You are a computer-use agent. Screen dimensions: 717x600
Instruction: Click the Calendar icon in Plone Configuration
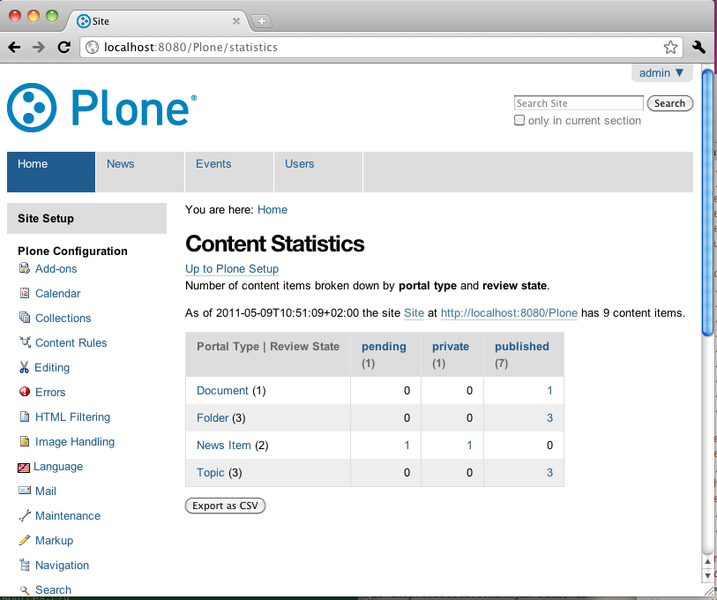pyautogui.click(x=25, y=293)
